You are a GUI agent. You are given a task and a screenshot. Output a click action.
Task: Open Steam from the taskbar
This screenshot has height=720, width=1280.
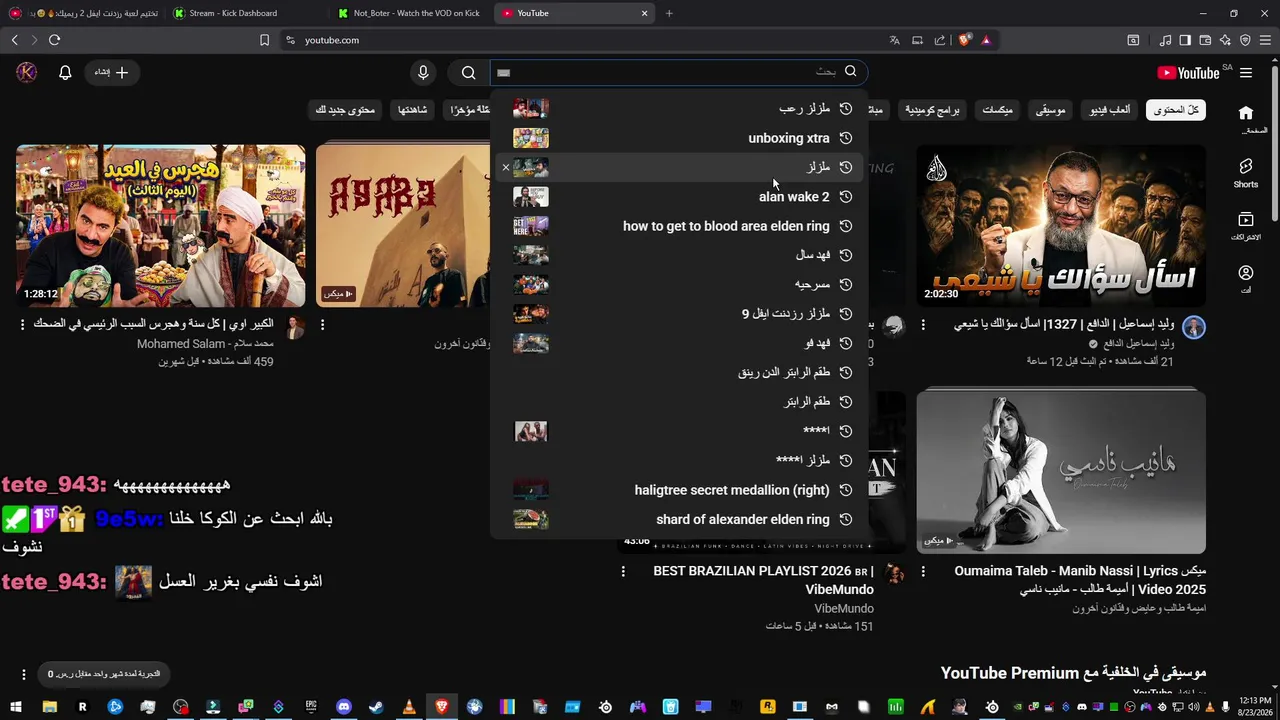click(x=376, y=707)
